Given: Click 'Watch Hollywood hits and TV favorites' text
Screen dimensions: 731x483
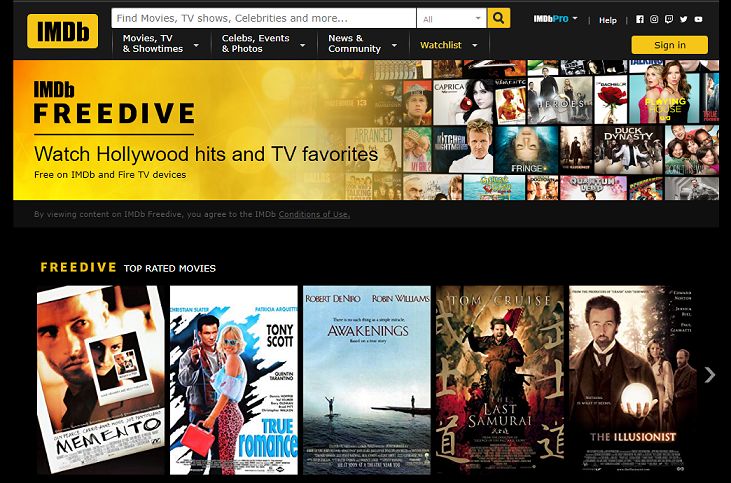Looking at the screenshot, I should point(206,154).
